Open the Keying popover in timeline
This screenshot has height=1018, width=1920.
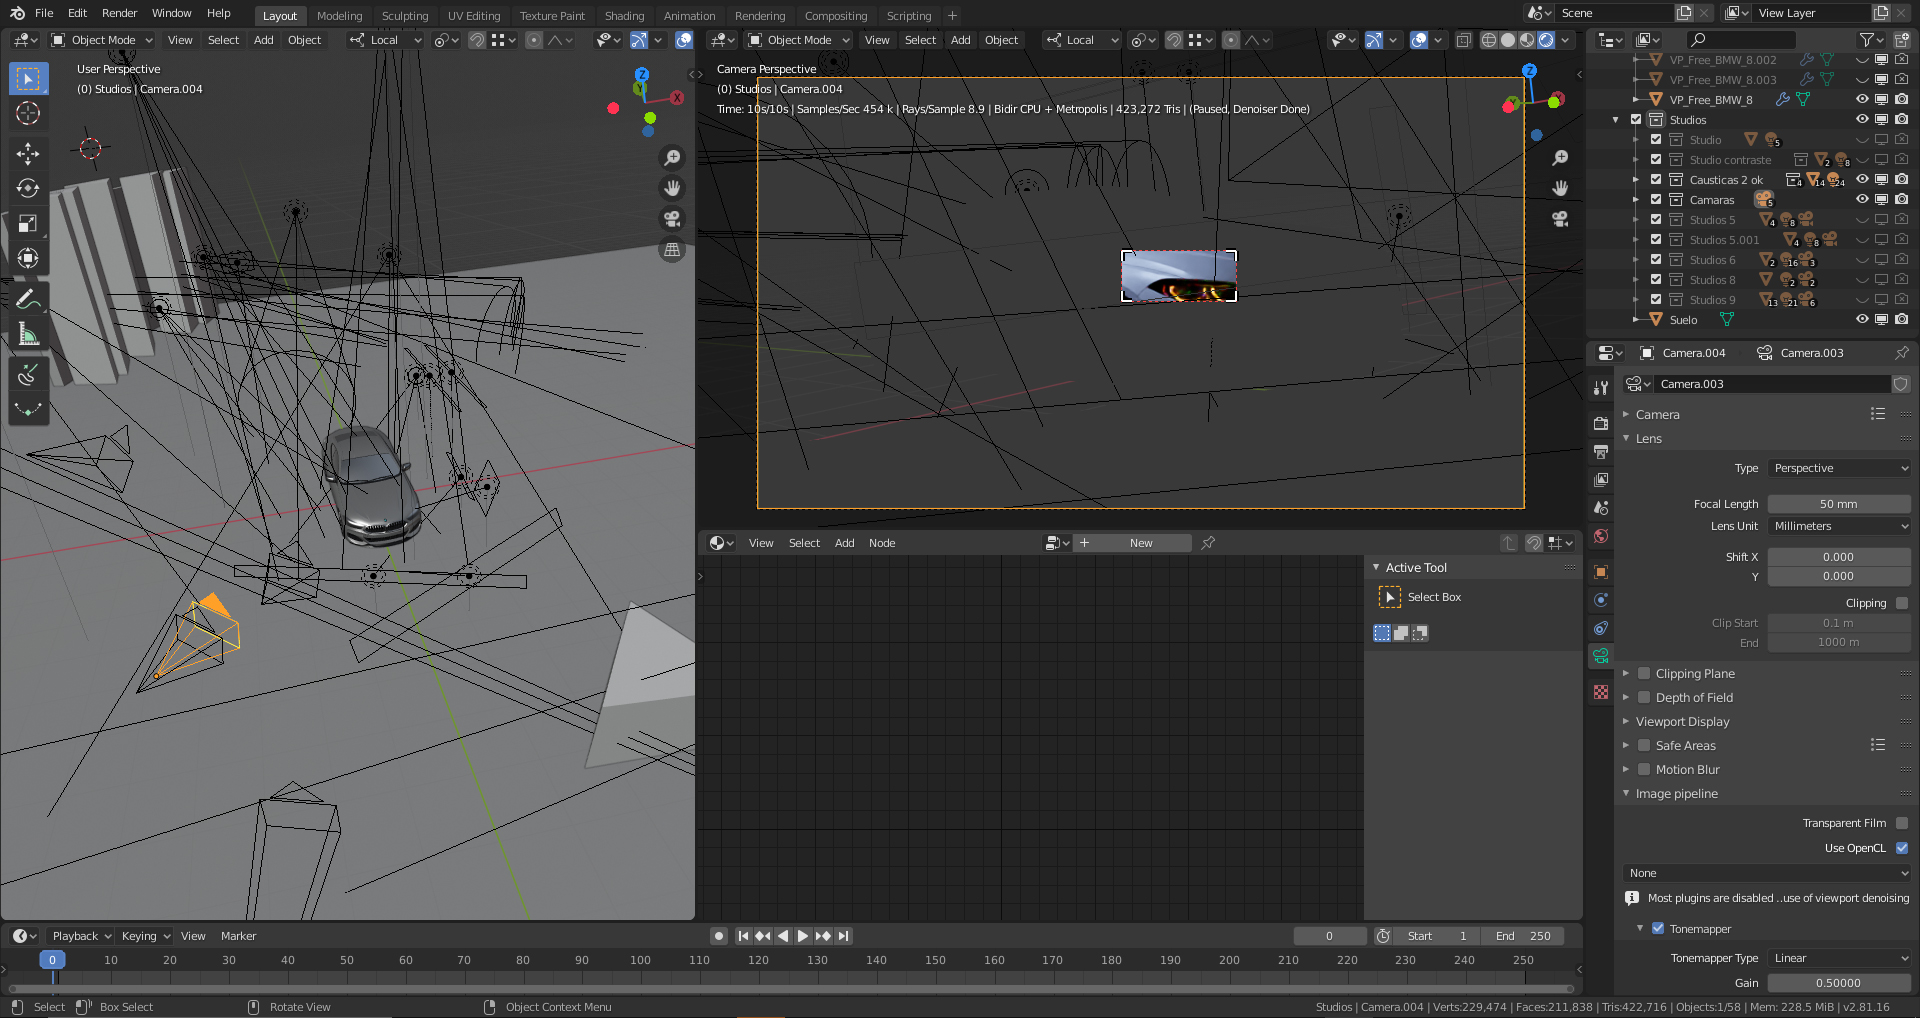(x=145, y=936)
